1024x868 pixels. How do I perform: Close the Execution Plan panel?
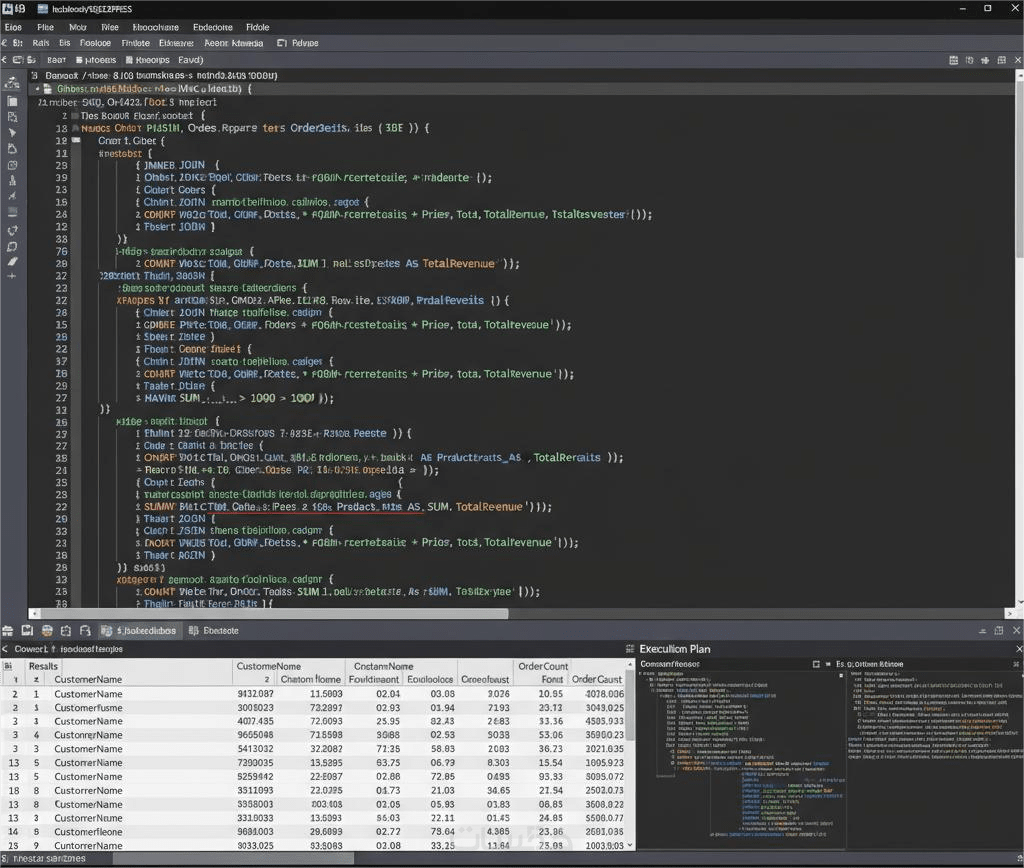pyautogui.click(x=1019, y=649)
